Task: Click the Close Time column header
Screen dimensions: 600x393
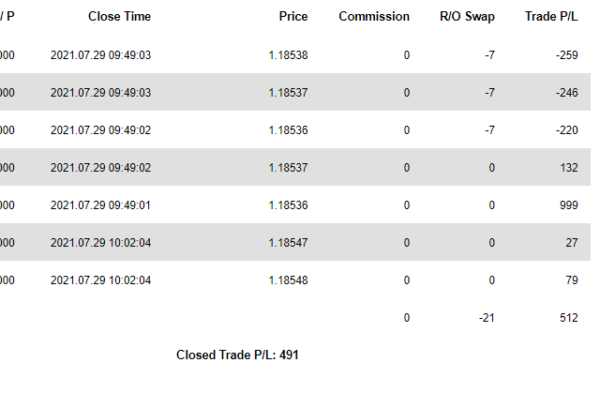Action: 119,16
